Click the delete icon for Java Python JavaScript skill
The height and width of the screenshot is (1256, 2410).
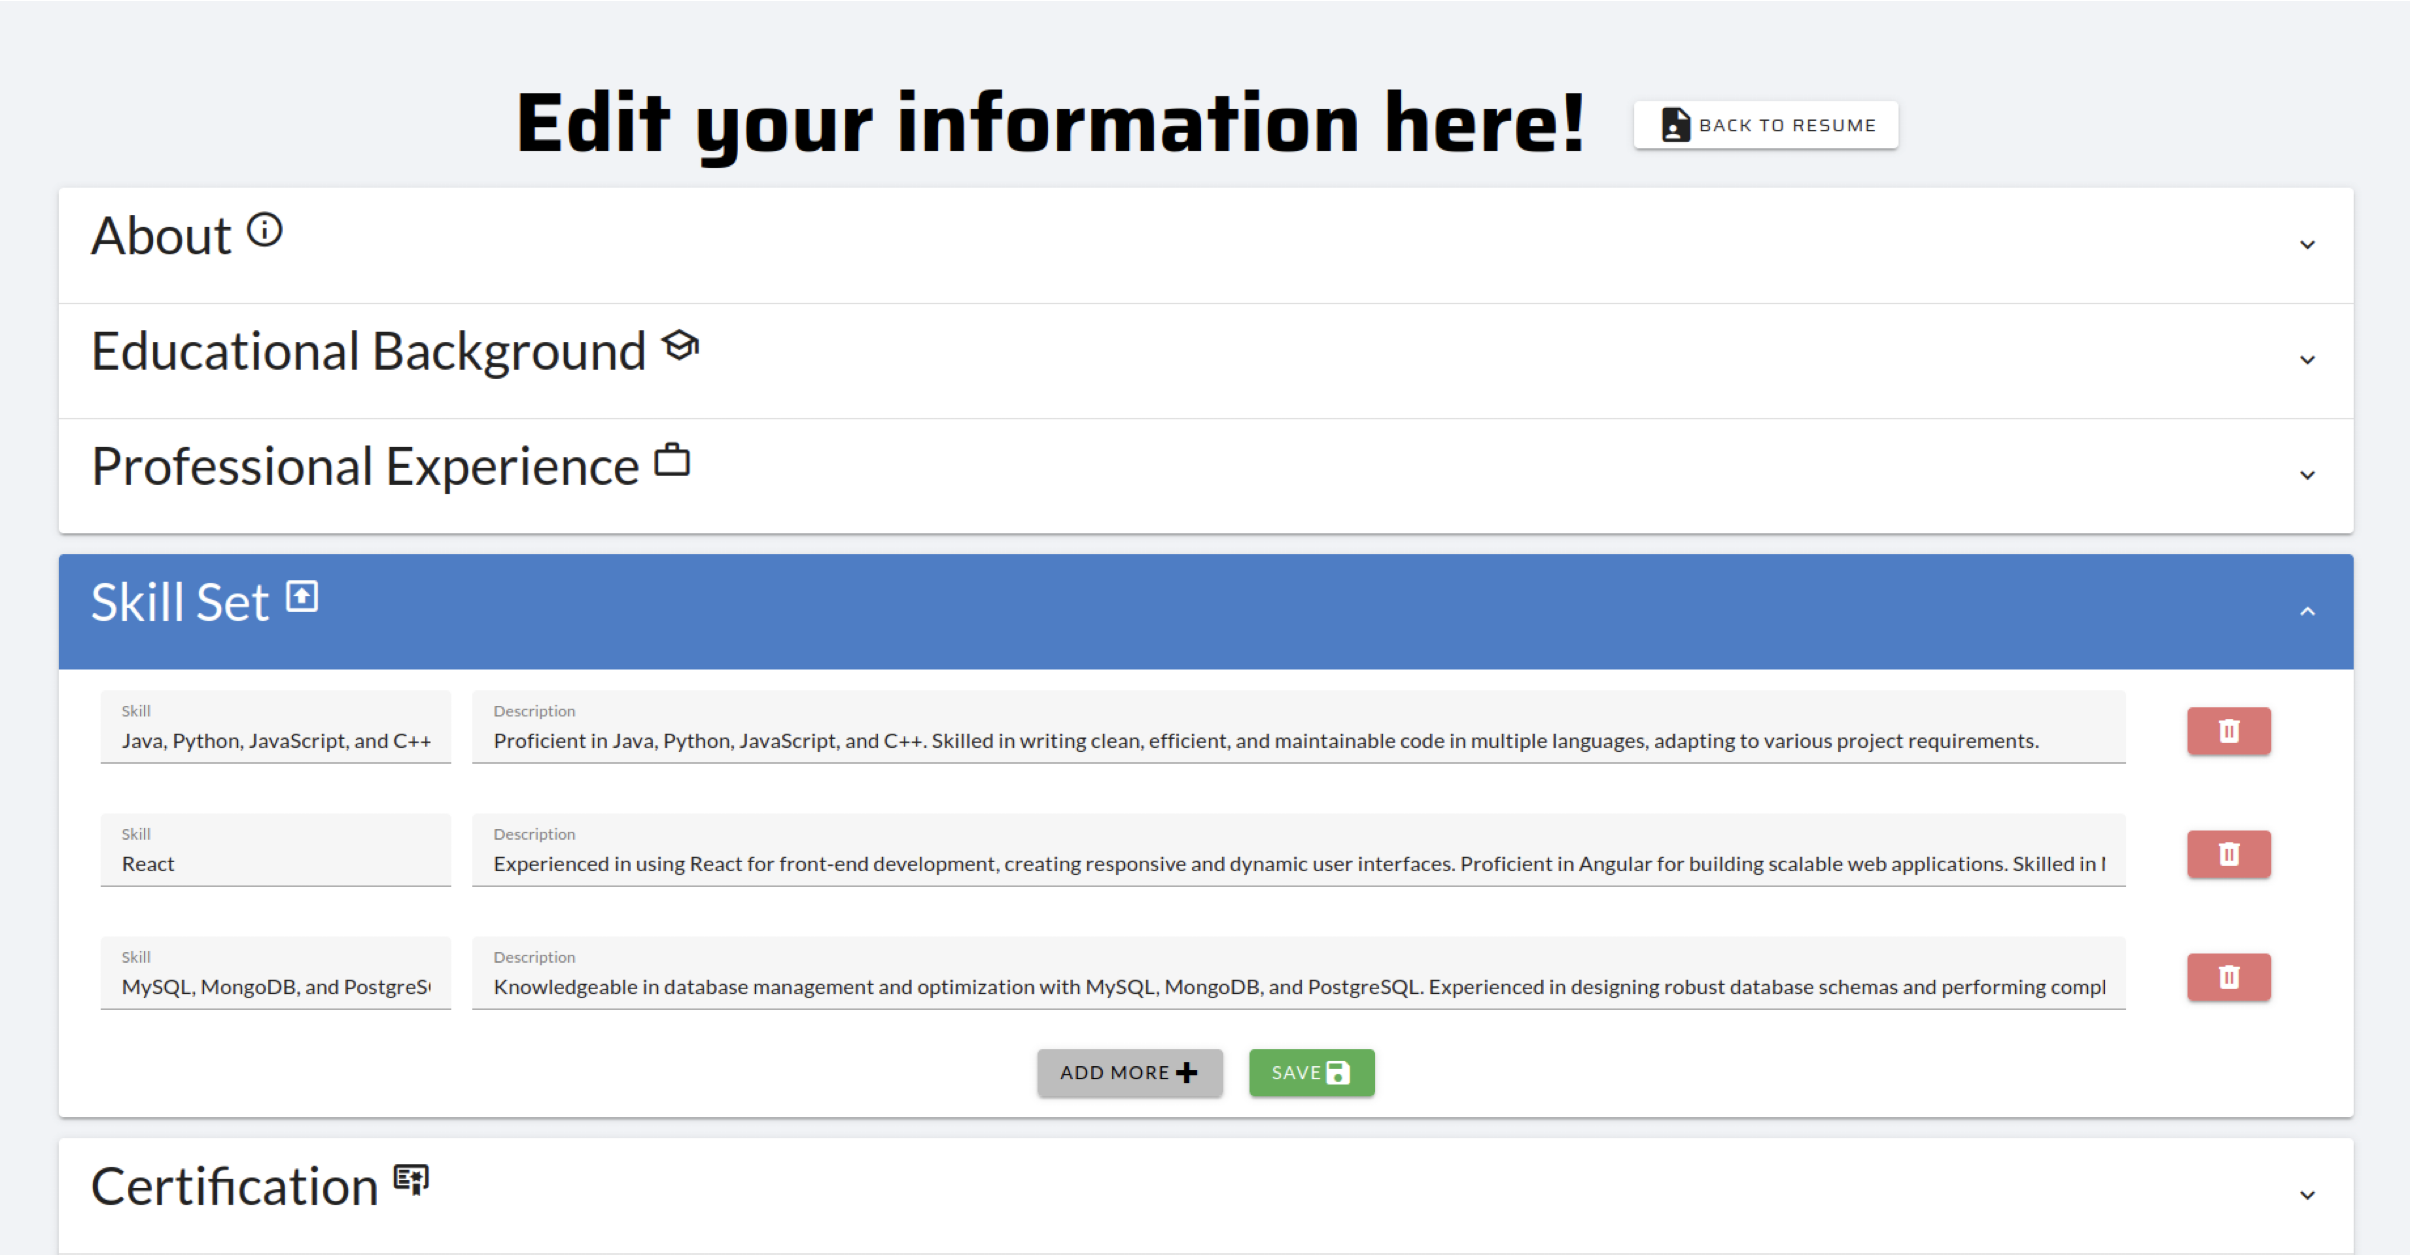[x=2227, y=732]
